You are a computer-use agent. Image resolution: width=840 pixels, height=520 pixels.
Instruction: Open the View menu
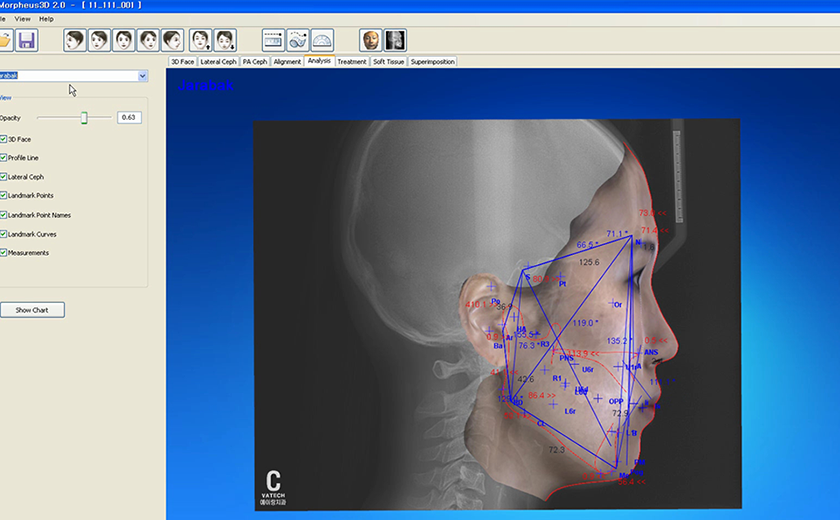(22, 19)
